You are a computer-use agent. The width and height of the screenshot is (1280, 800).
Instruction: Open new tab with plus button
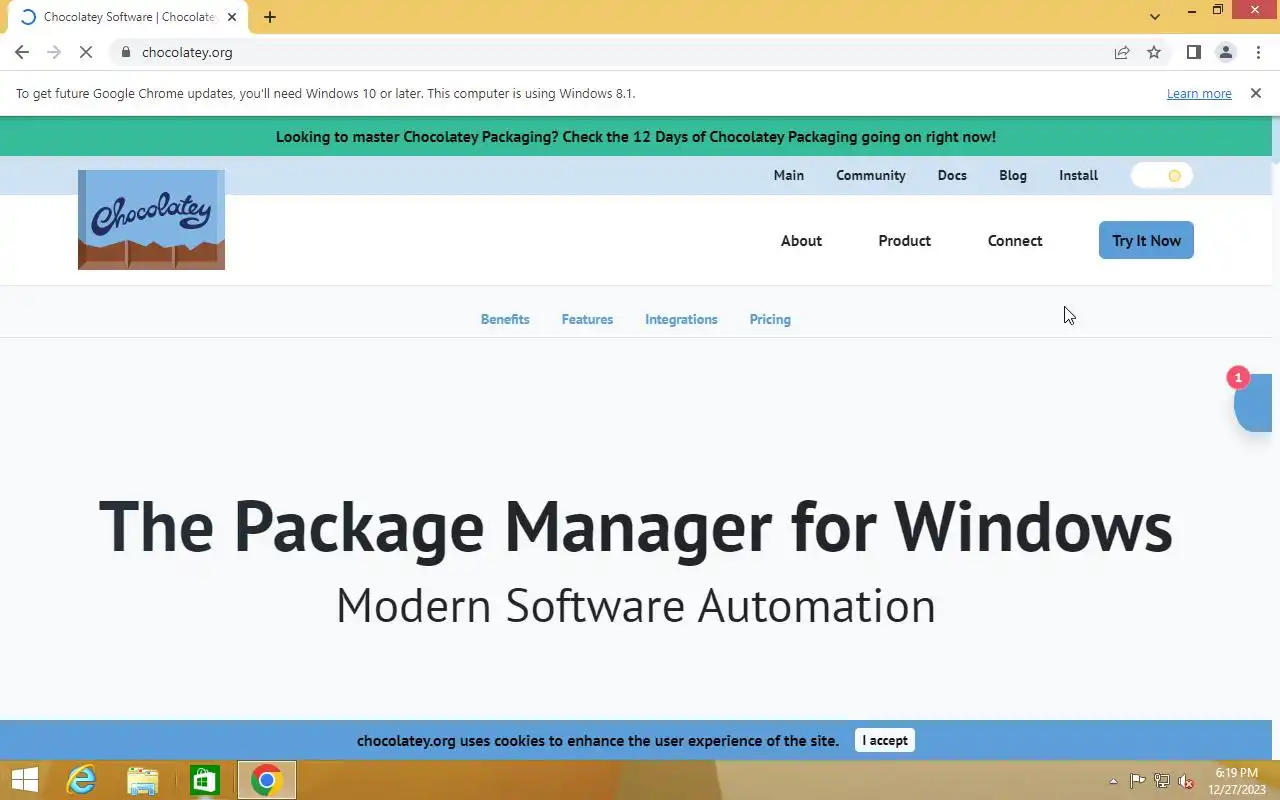269,17
